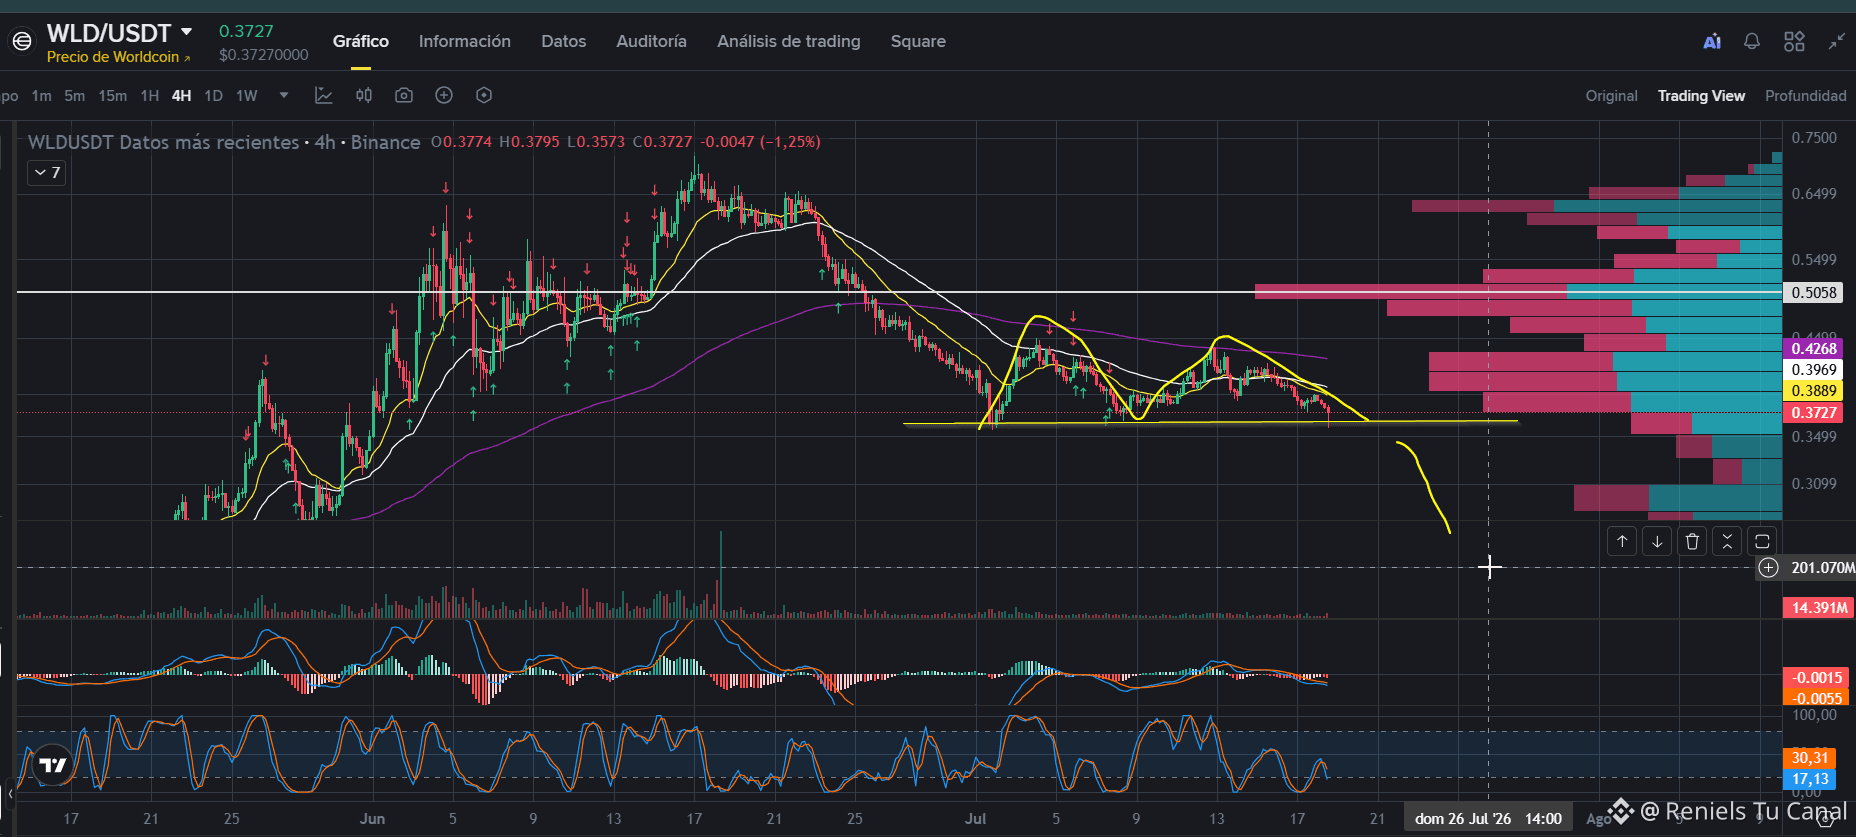Open the Información tab
1856x837 pixels.
(x=464, y=41)
